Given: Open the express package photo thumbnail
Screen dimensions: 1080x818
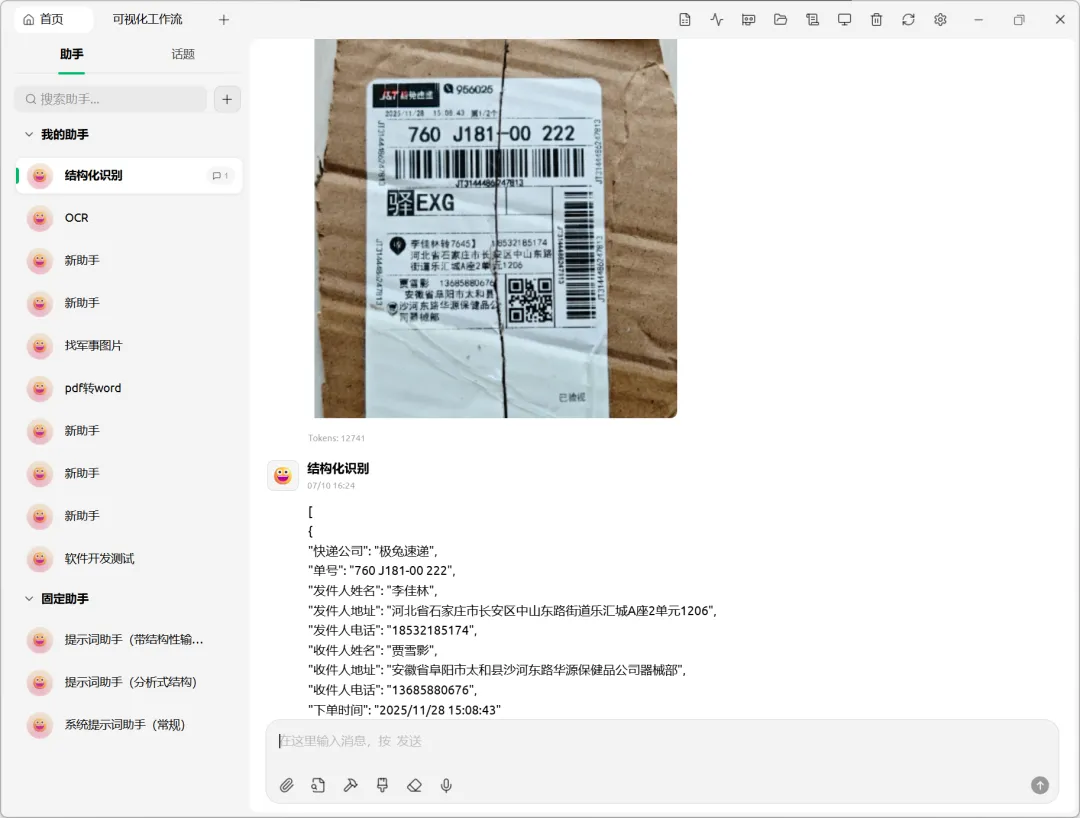Looking at the screenshot, I should [x=495, y=228].
